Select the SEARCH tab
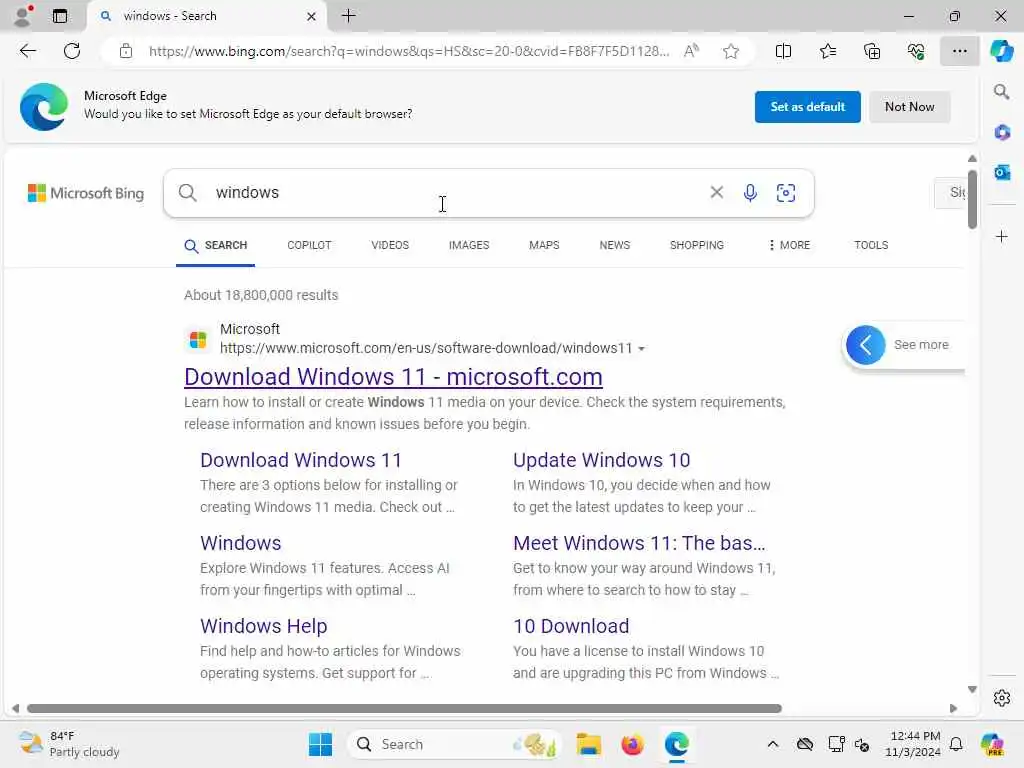The width and height of the screenshot is (1024, 768). tap(216, 246)
